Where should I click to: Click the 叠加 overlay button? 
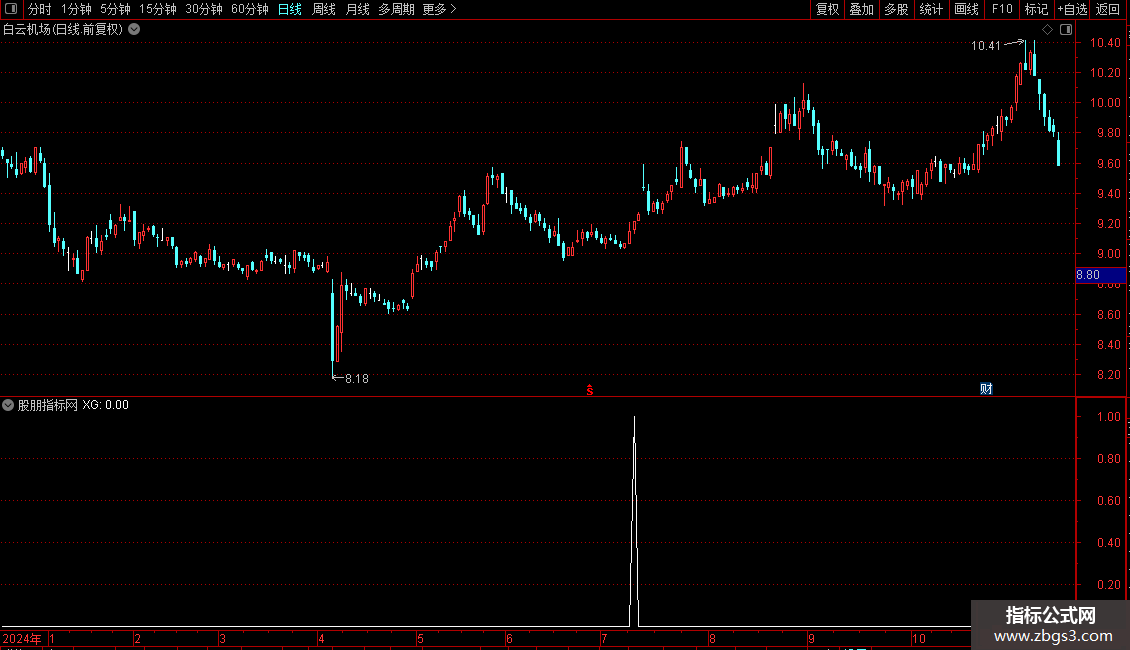[861, 9]
